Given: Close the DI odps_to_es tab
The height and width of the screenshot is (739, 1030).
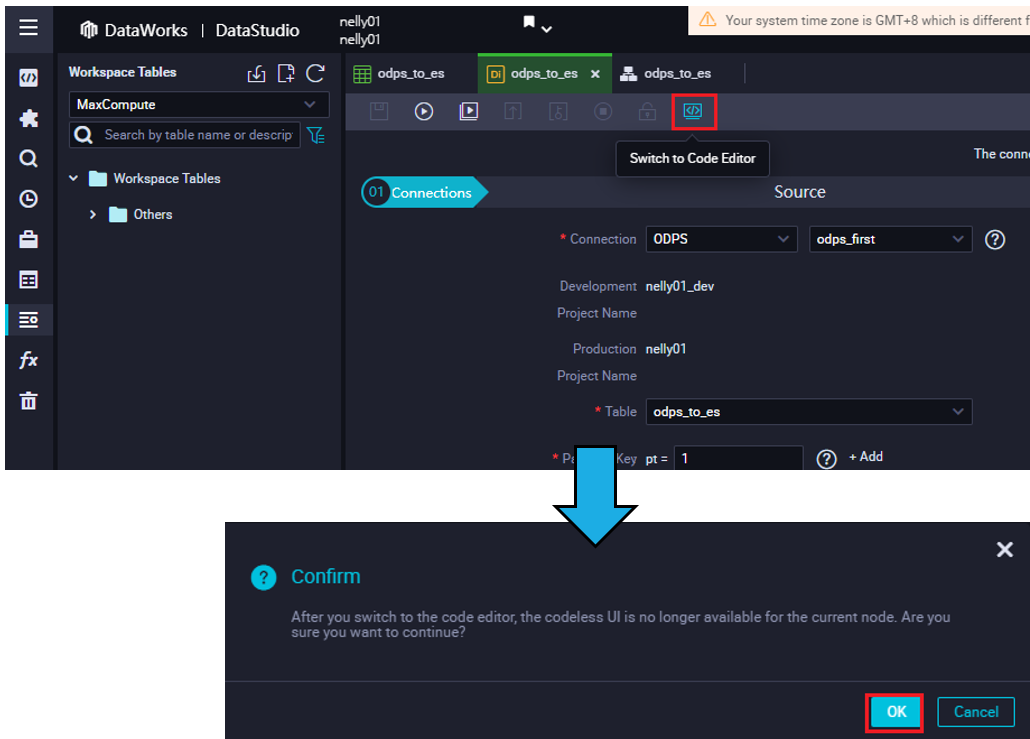Looking at the screenshot, I should coord(595,74).
